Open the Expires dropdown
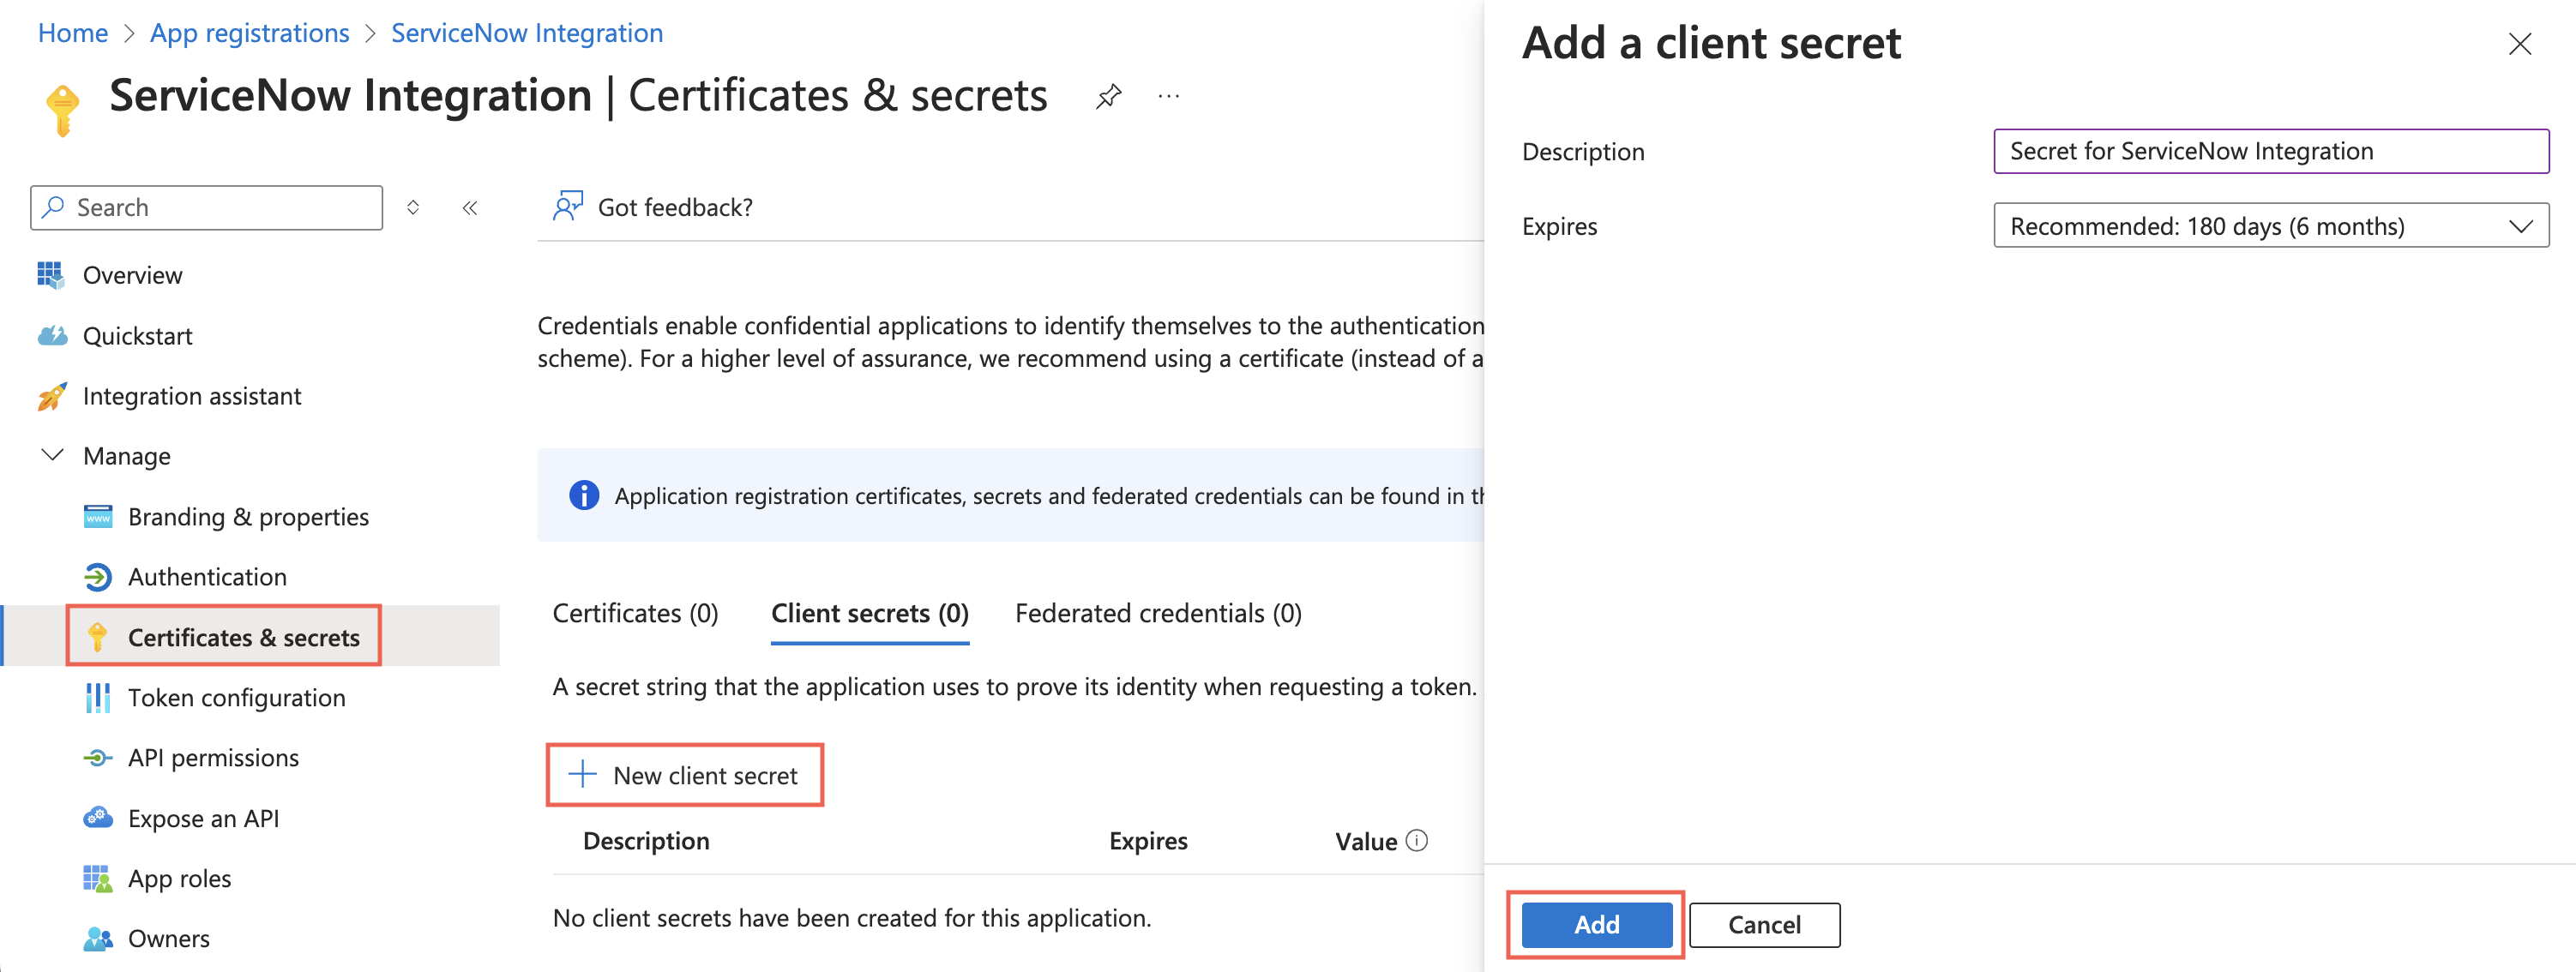Image resolution: width=2576 pixels, height=972 pixels. 2270,226
